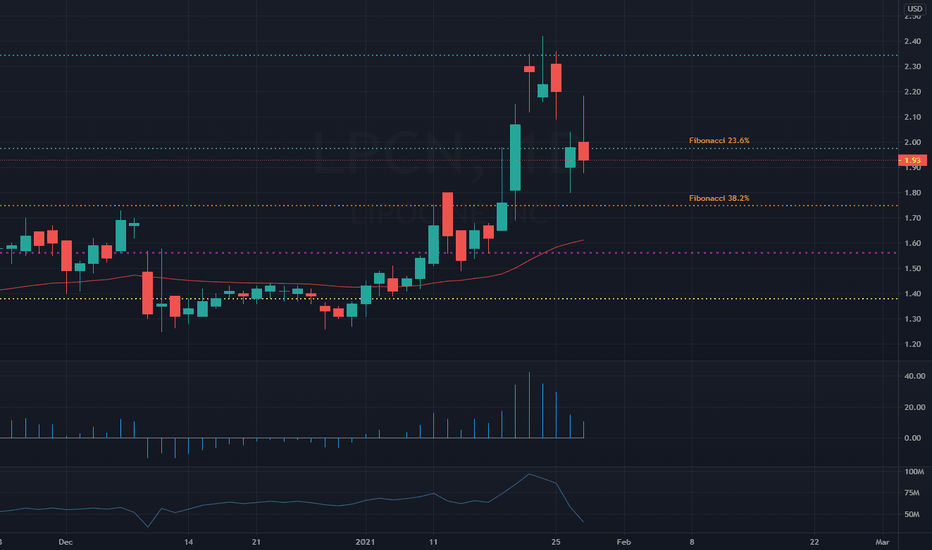The width and height of the screenshot is (932, 550).
Task: Click the USD currency button
Action: pos(915,9)
